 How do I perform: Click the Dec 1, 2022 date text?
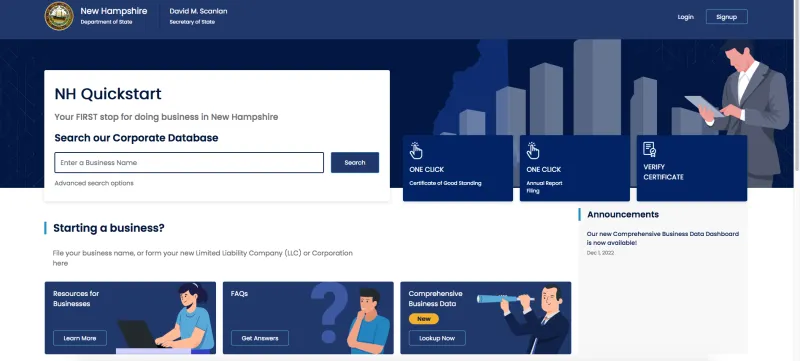coord(600,253)
